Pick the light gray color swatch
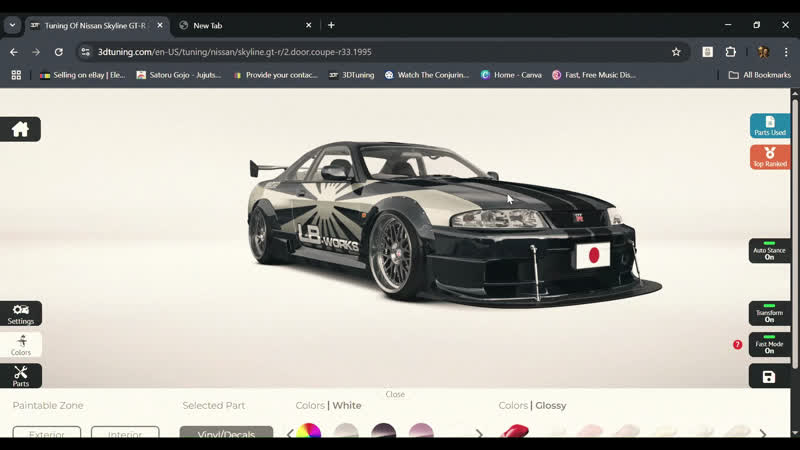 point(346,431)
